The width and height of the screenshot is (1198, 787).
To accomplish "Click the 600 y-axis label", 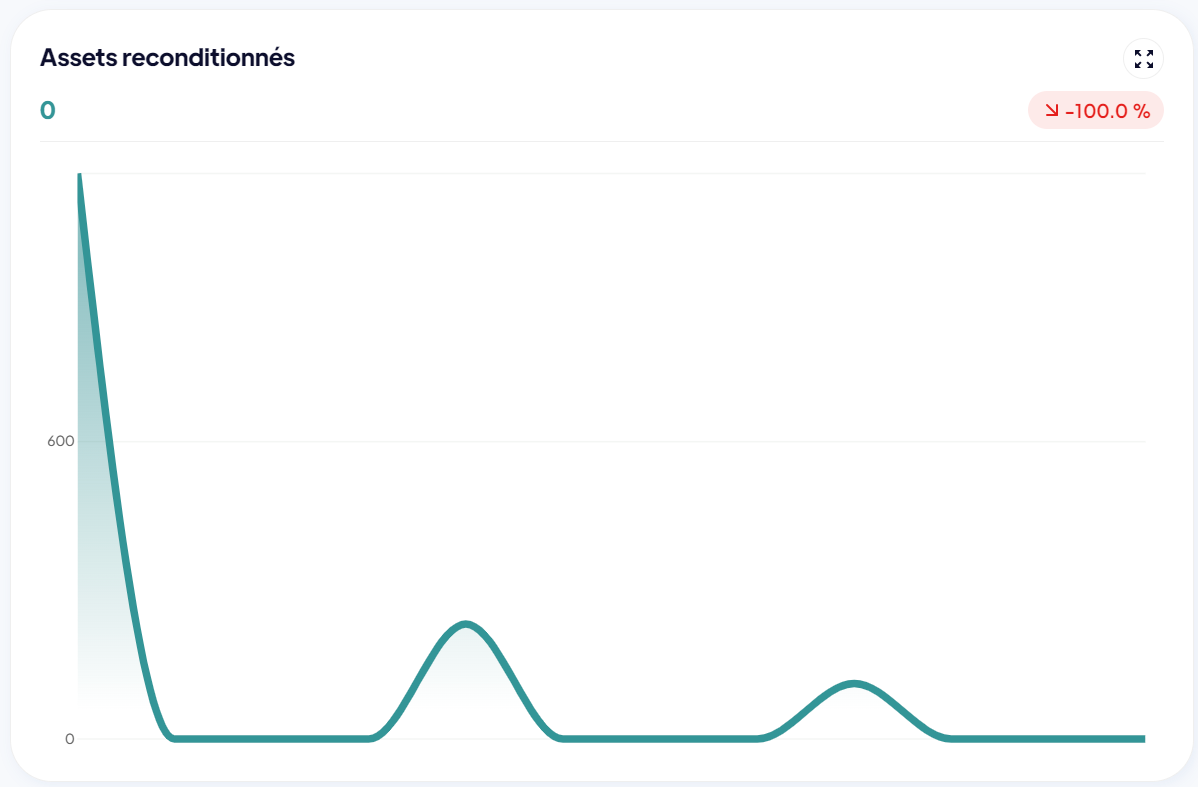I will click(61, 441).
